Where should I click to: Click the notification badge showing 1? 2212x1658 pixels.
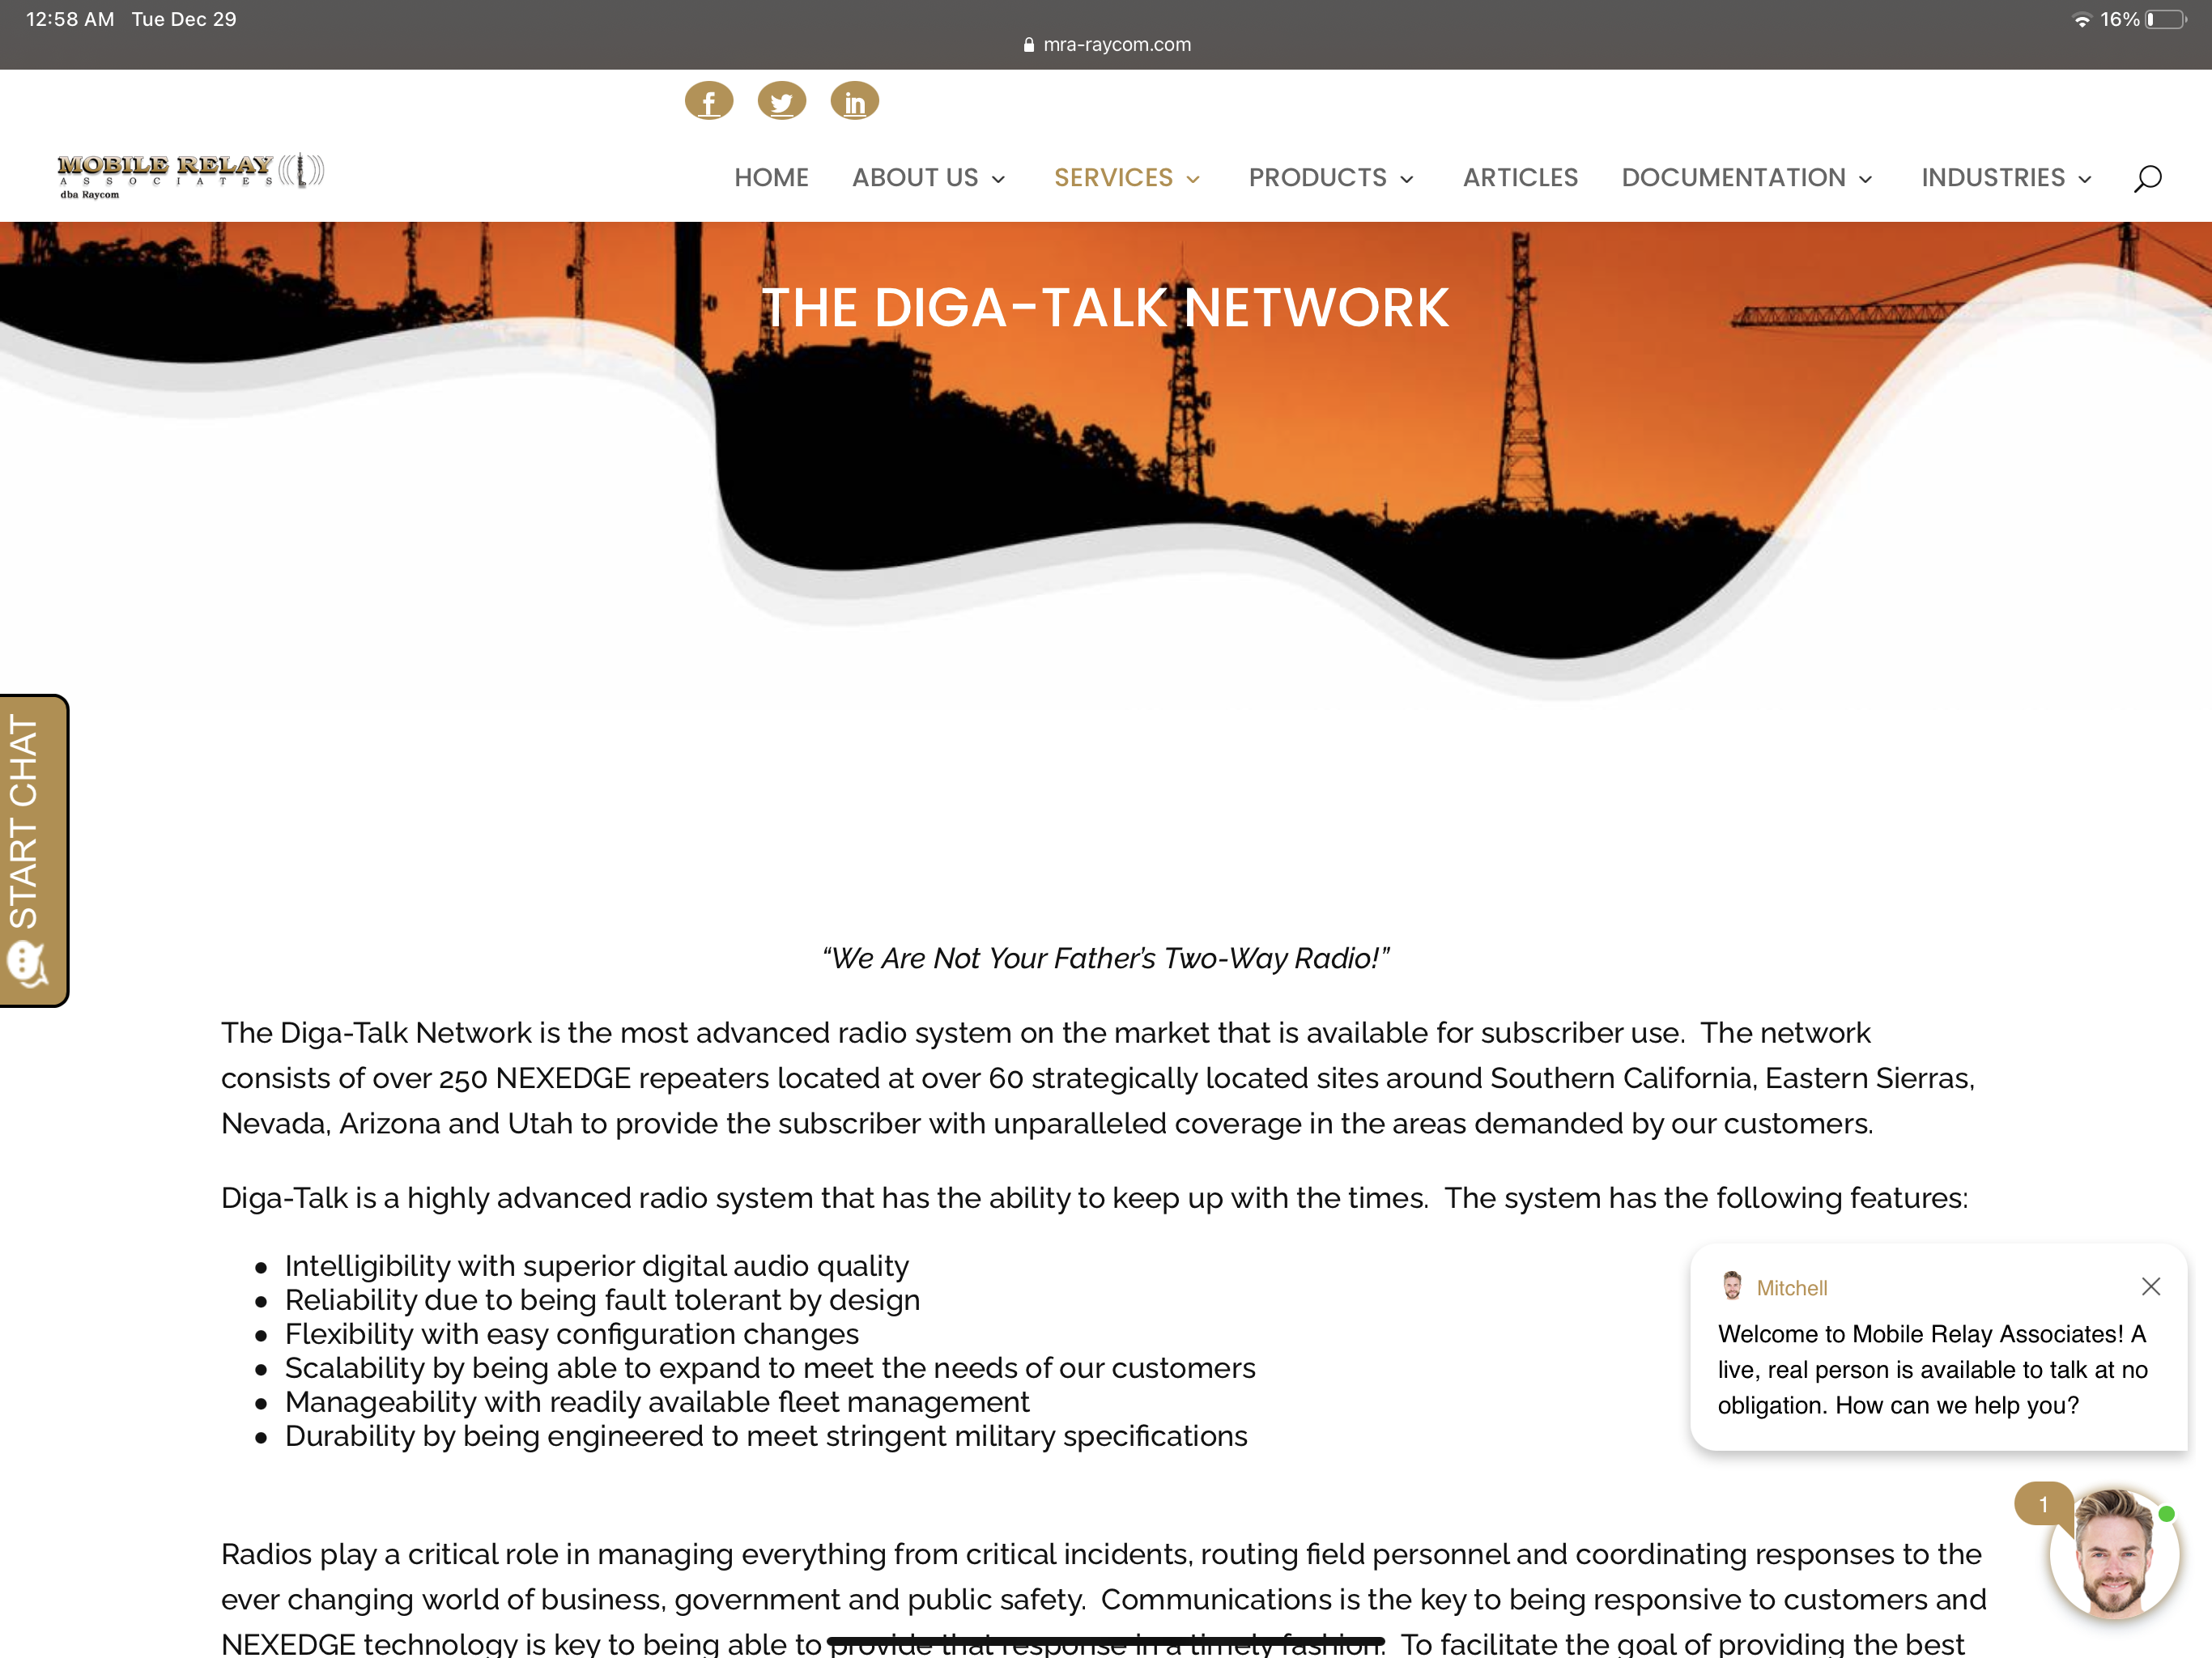pos(2043,1503)
